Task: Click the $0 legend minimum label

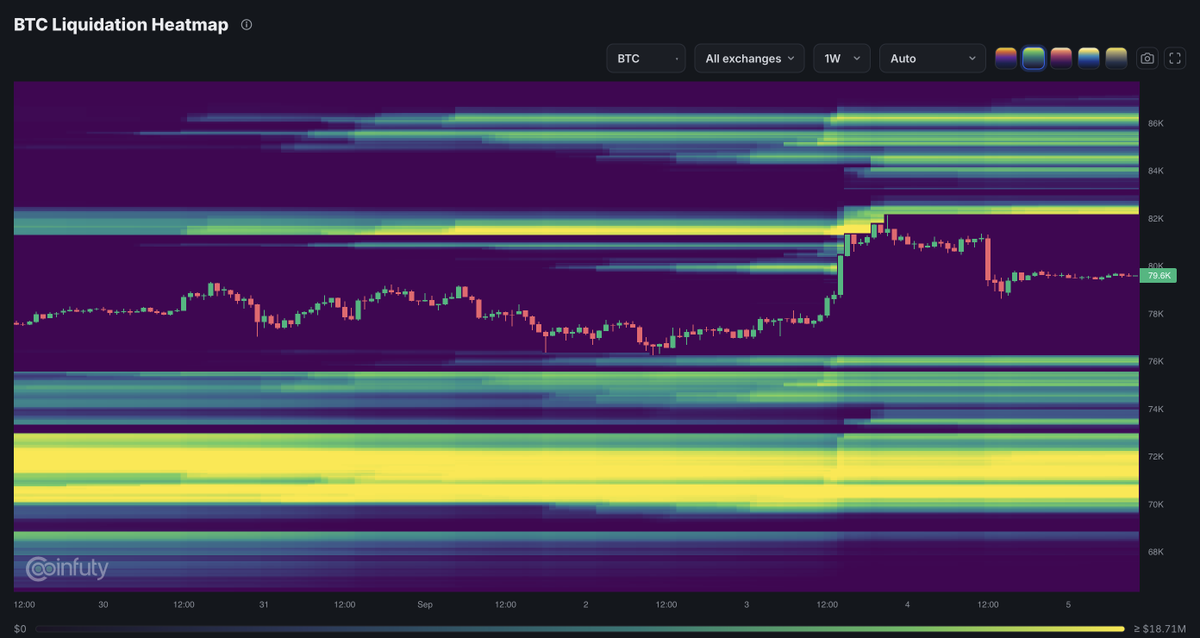Action: (20, 628)
